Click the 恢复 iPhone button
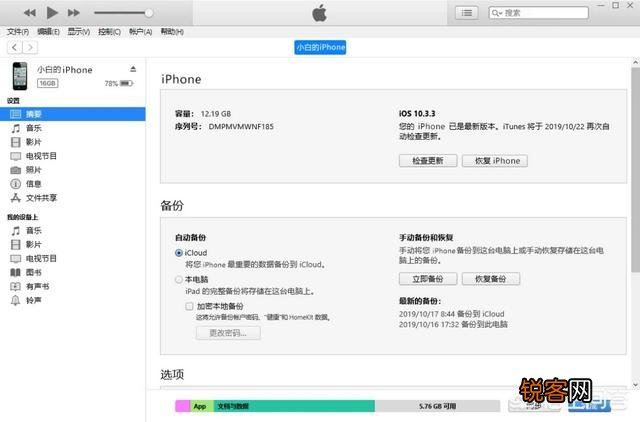Viewport: 640px width, 422px height. (x=495, y=161)
